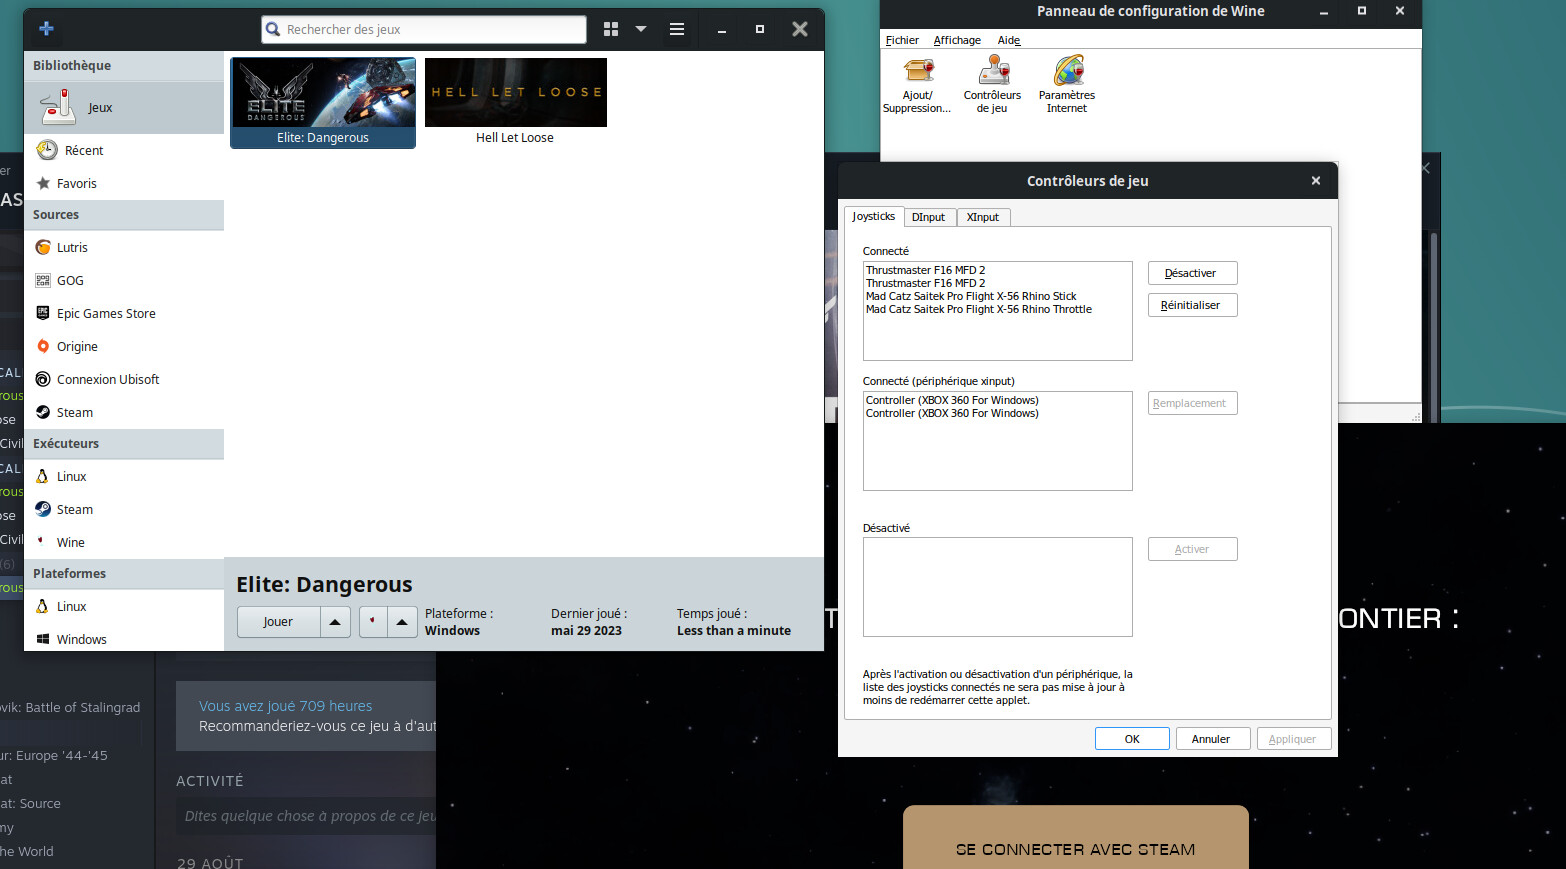Select Linux under Exécuteurs
Viewport: 1566px width, 869px height.
pos(124,476)
